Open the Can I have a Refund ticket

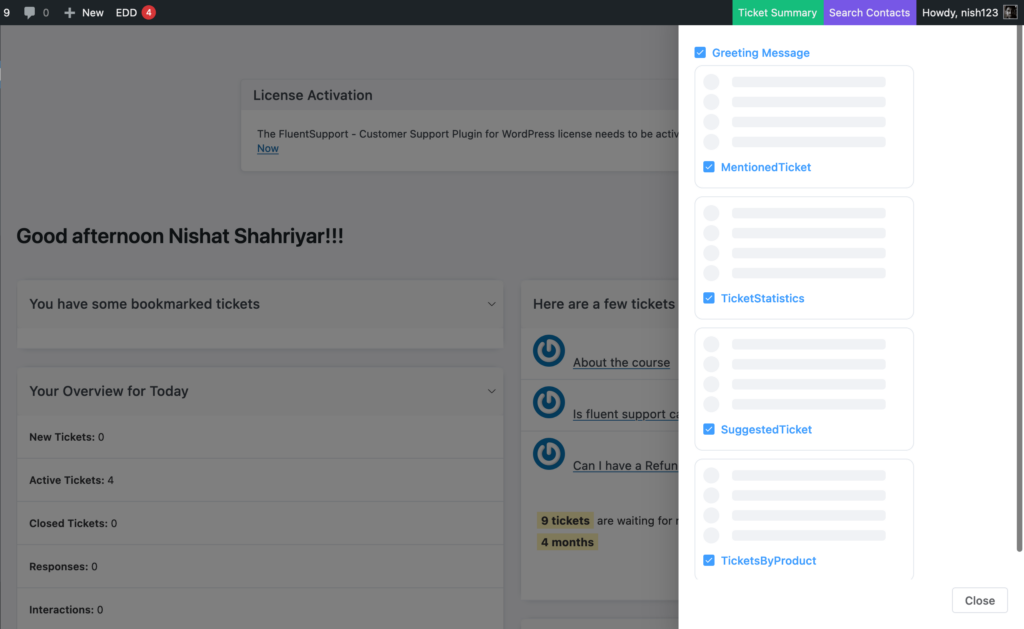coord(626,466)
